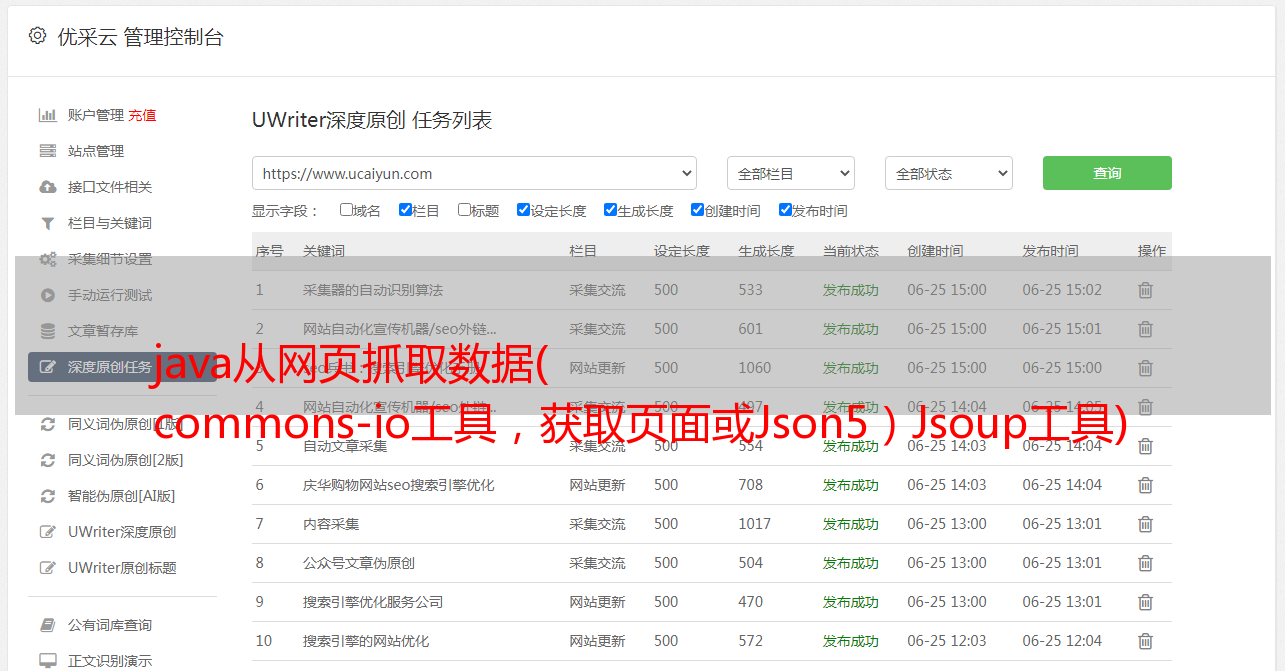Viewport: 1285px width, 671px height.
Task: Click the red 充值 link
Action: (142, 115)
